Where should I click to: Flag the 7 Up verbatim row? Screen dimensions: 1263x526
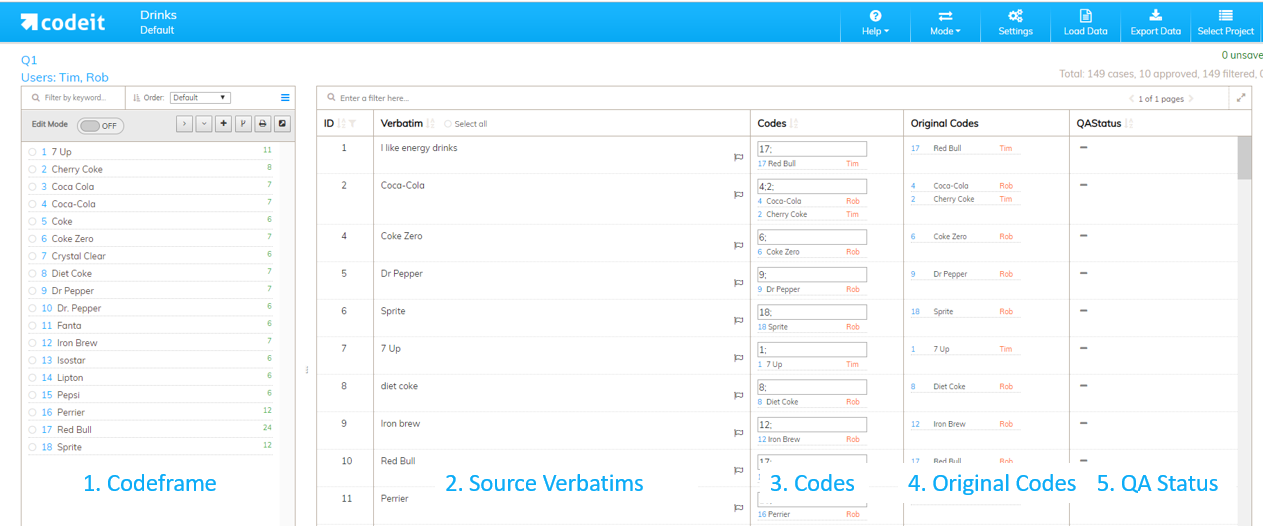pos(739,358)
